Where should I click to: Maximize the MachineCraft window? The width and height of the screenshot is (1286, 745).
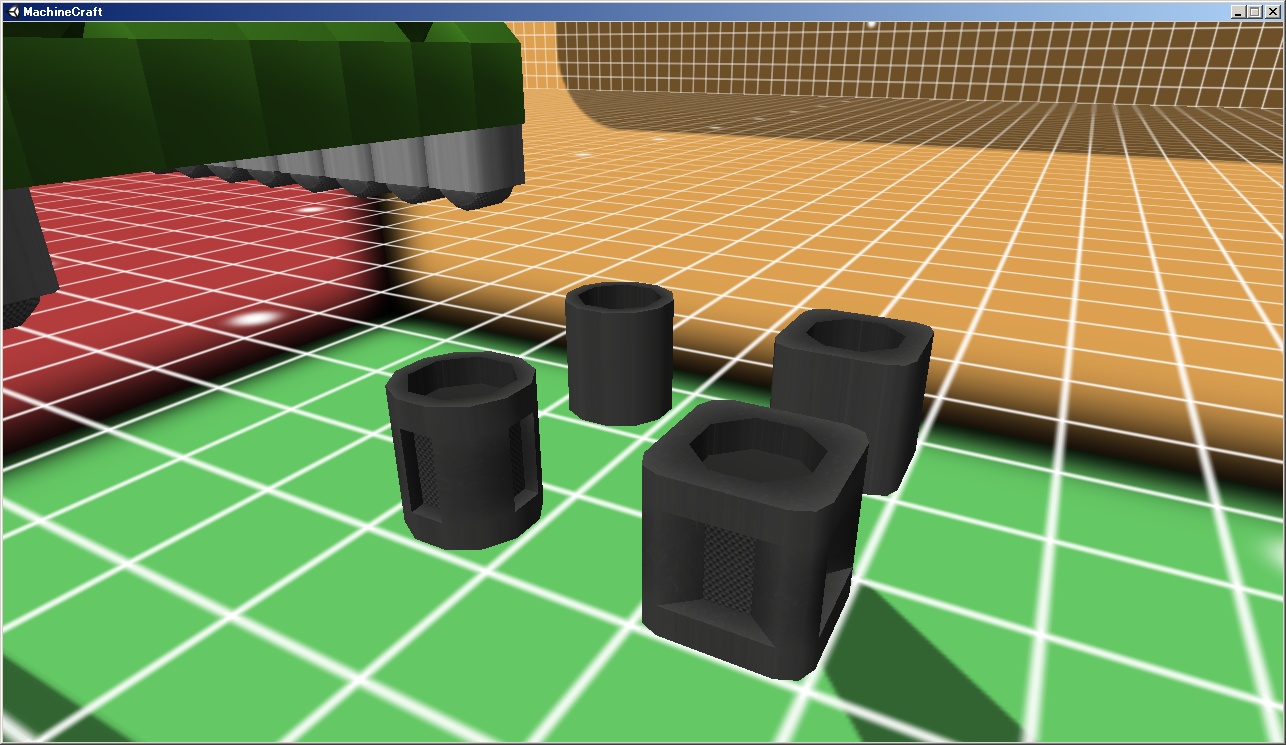point(1256,12)
